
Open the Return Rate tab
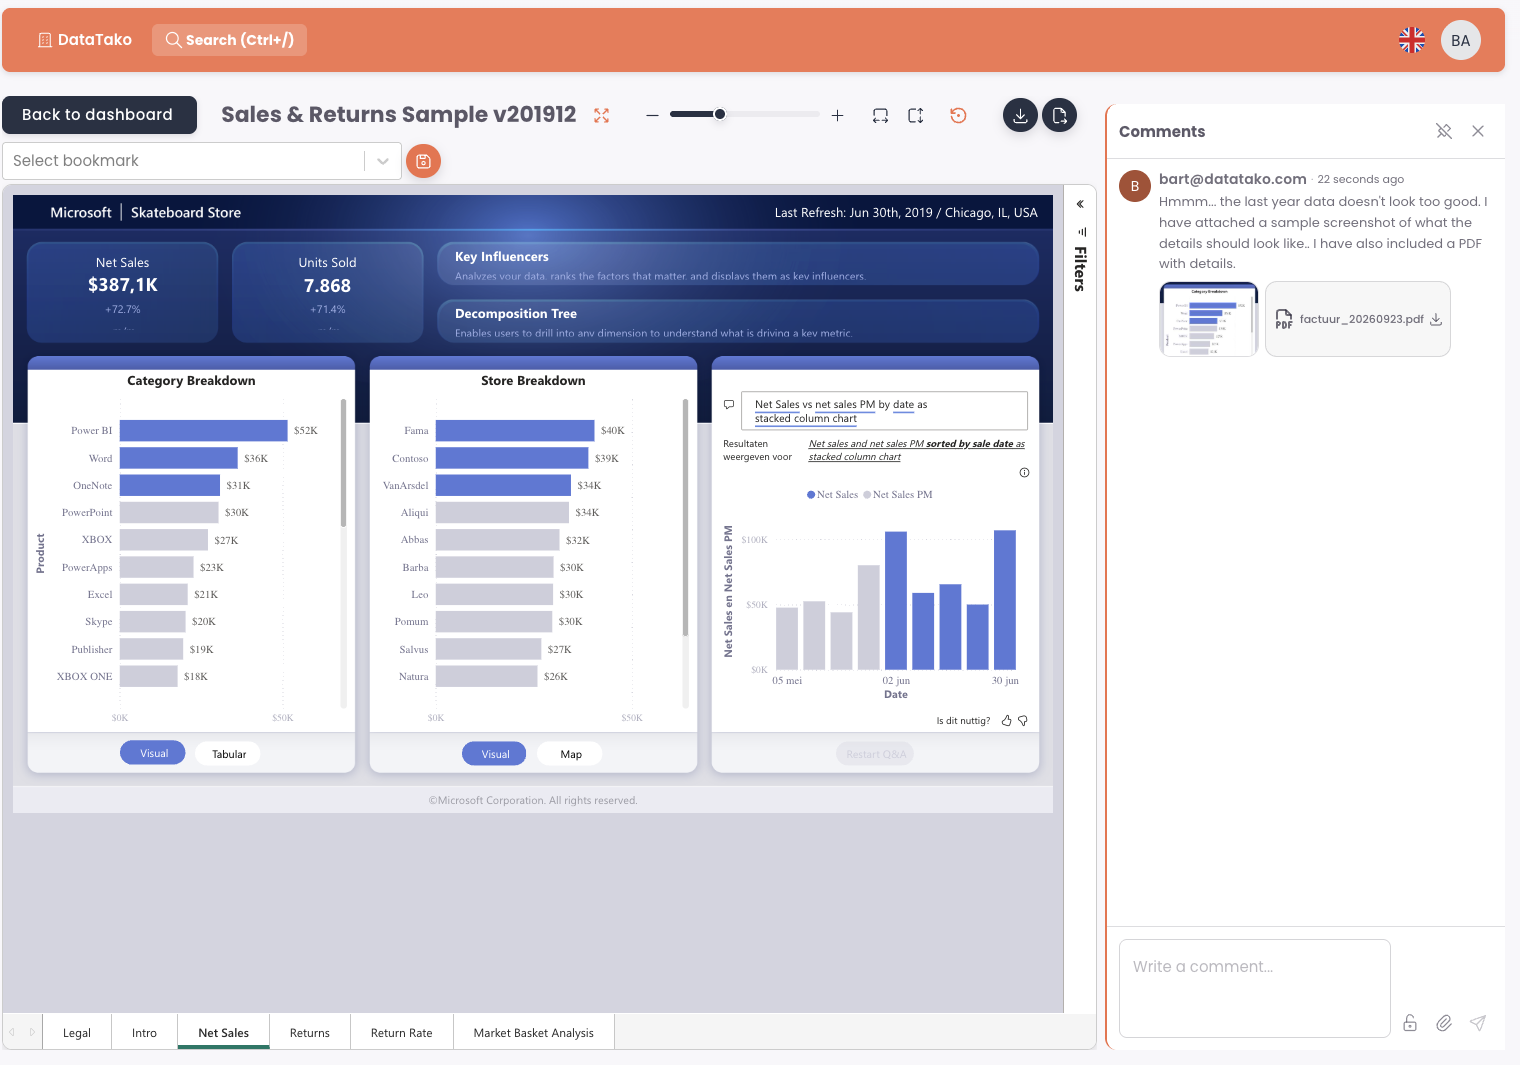(402, 1033)
